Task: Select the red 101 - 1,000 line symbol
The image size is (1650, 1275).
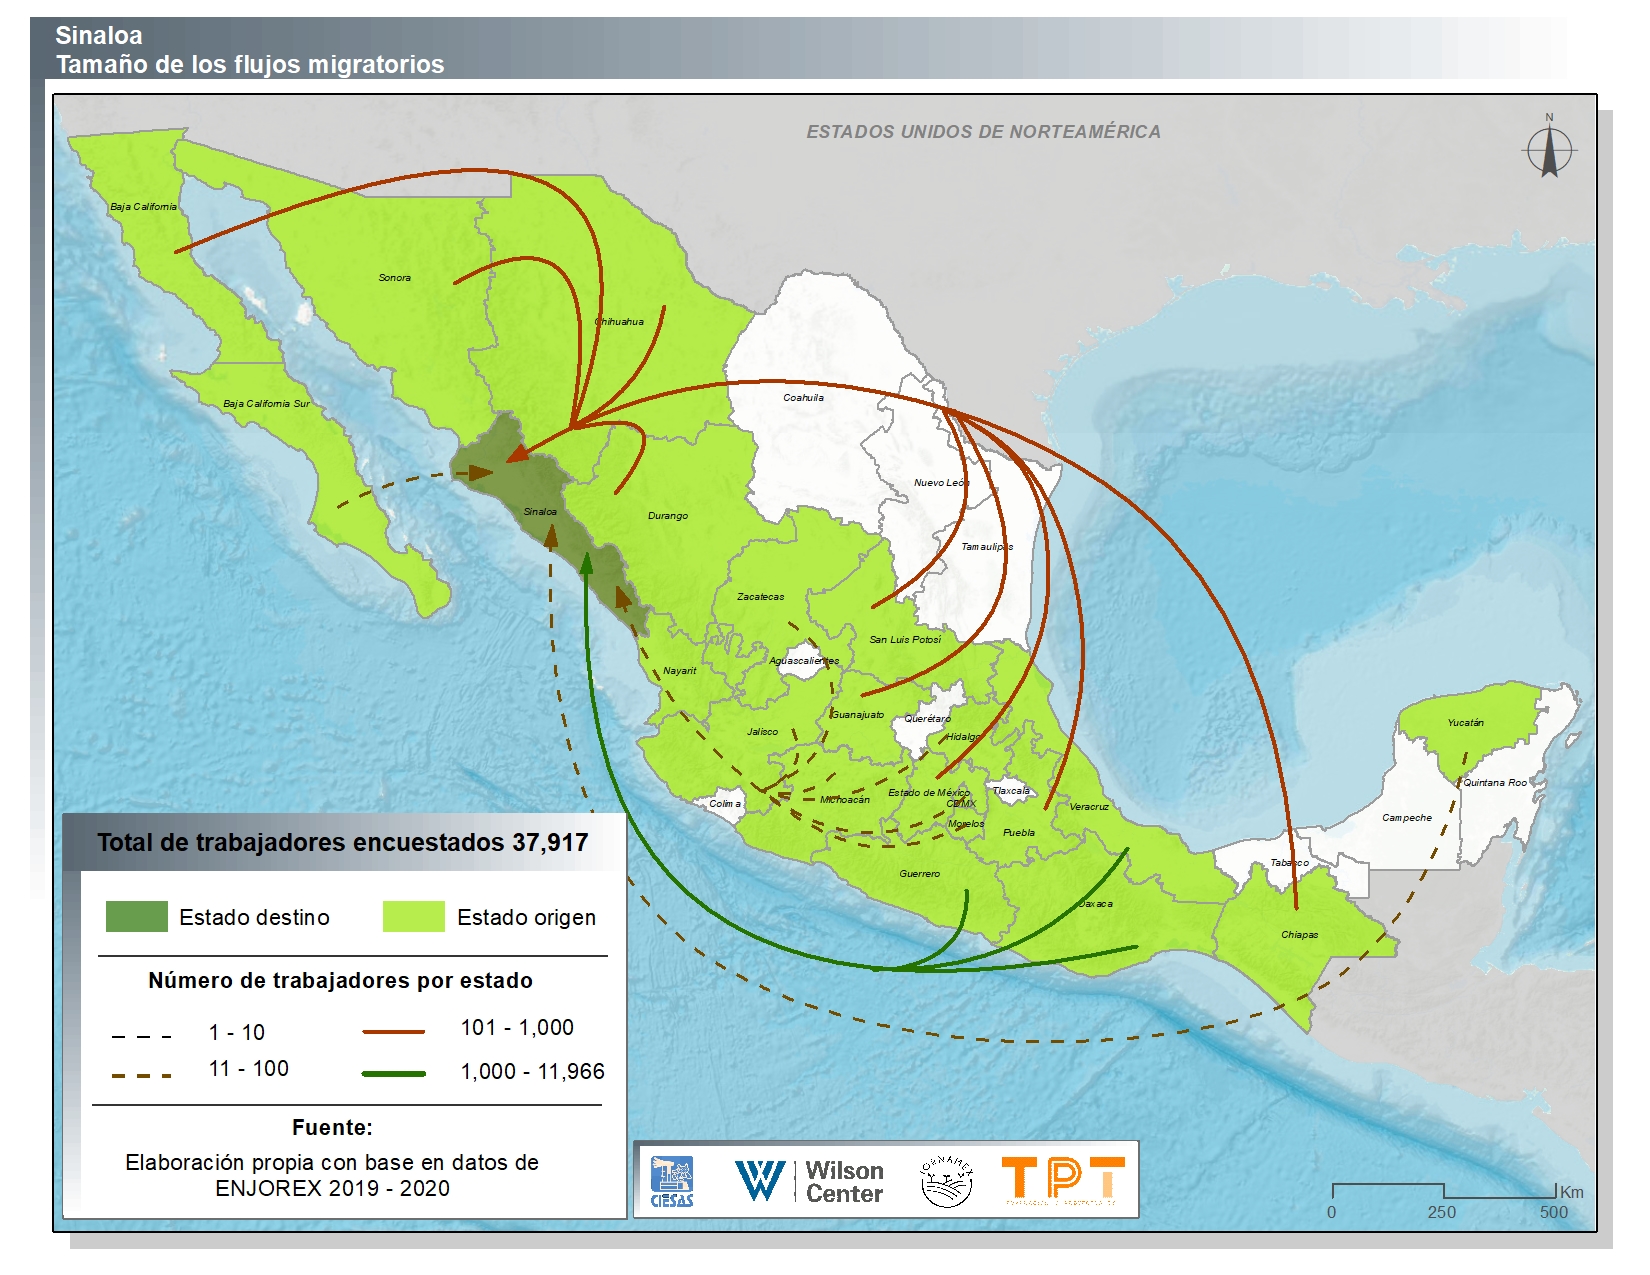Action: (x=393, y=1030)
